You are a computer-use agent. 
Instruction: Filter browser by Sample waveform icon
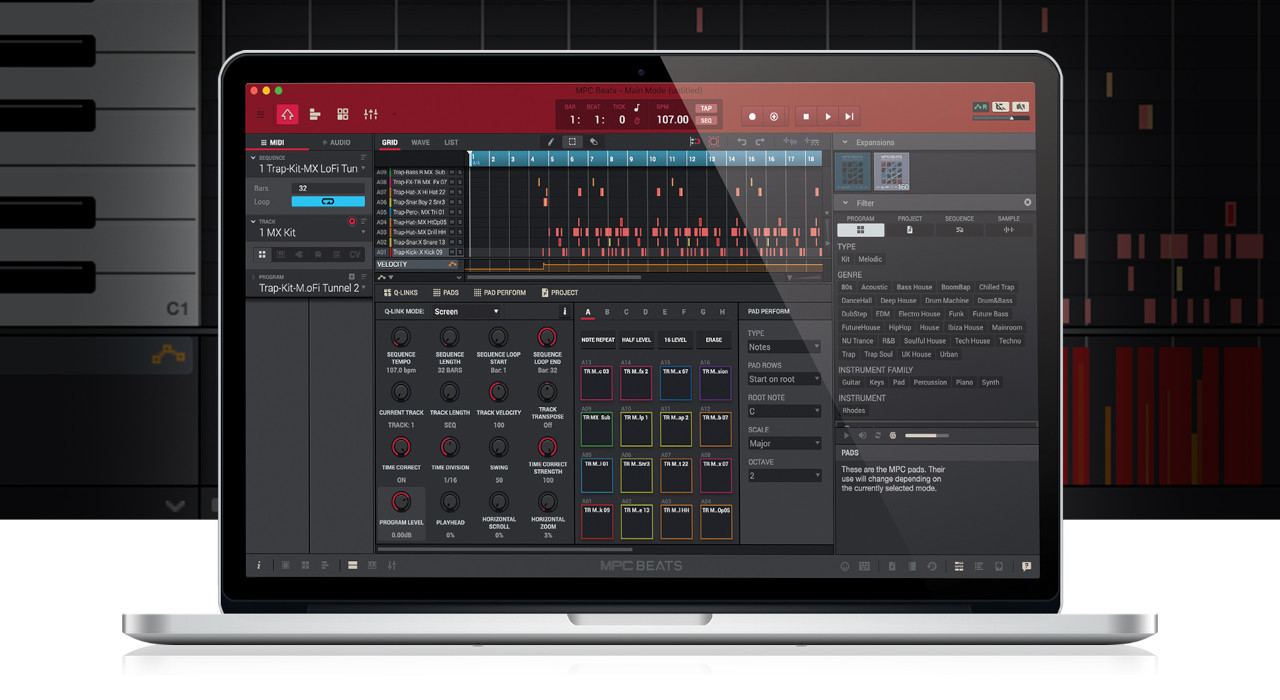coord(1008,230)
